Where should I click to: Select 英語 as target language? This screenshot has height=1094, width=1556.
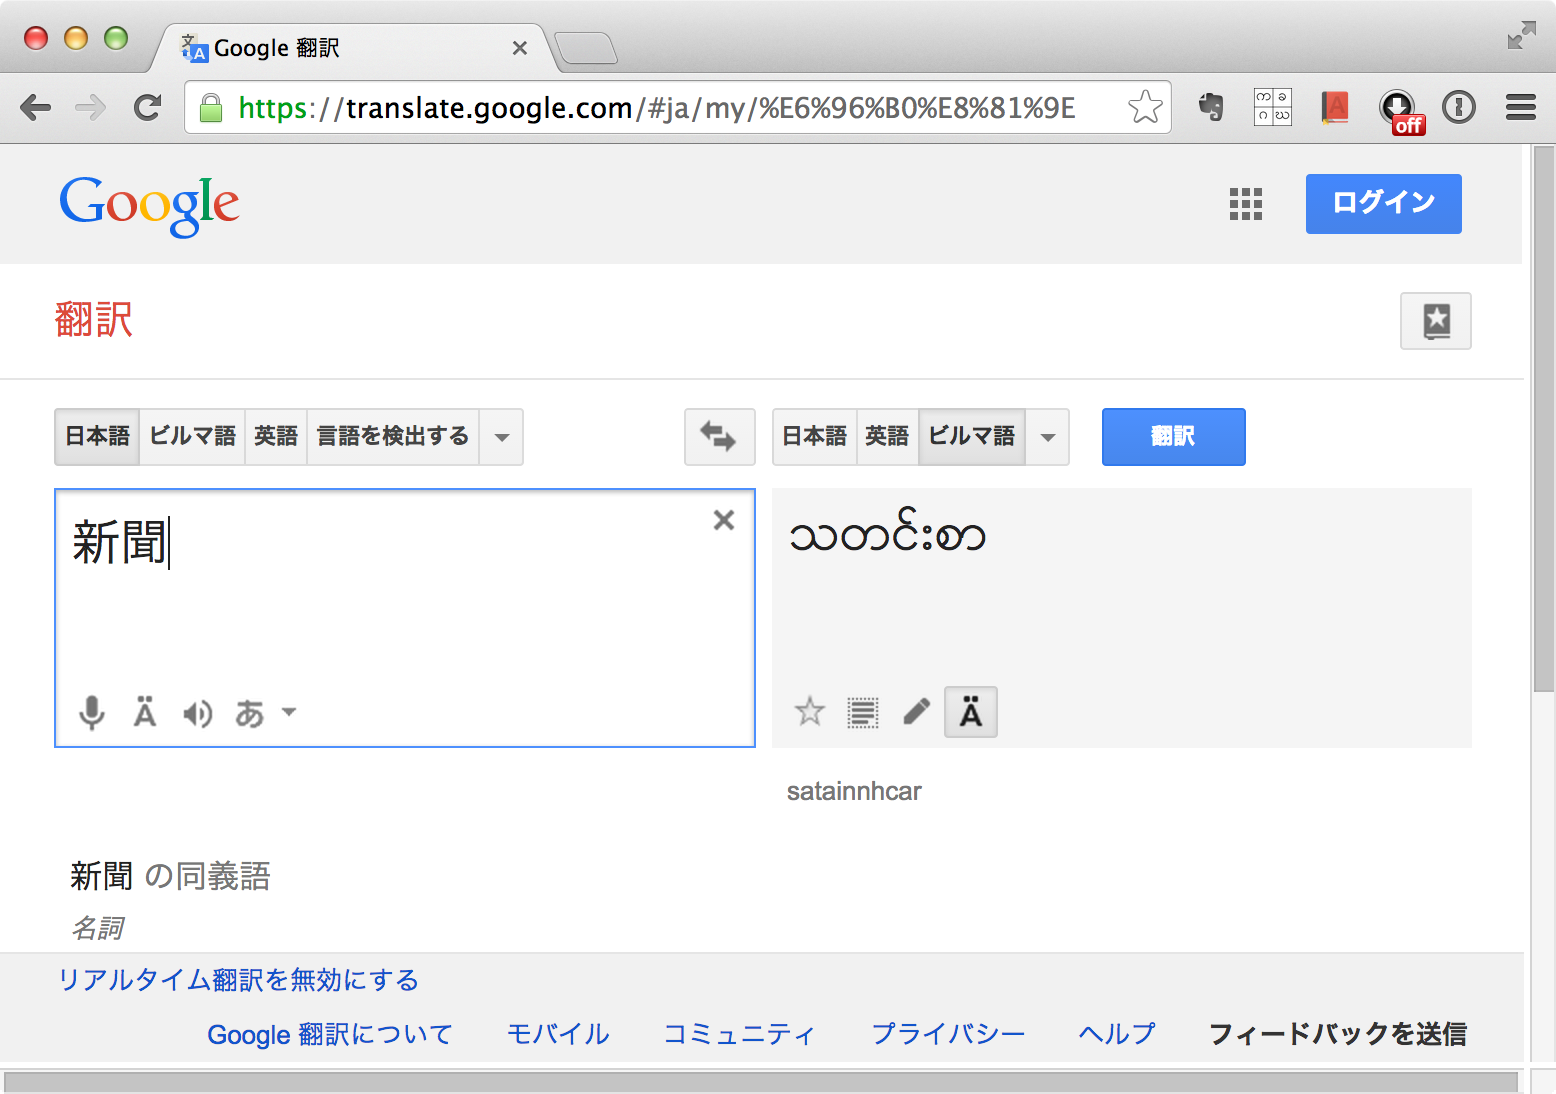pos(887,437)
